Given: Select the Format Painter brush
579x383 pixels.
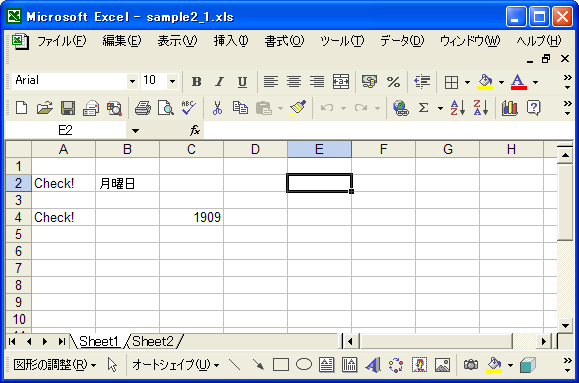Looking at the screenshot, I should click(298, 107).
